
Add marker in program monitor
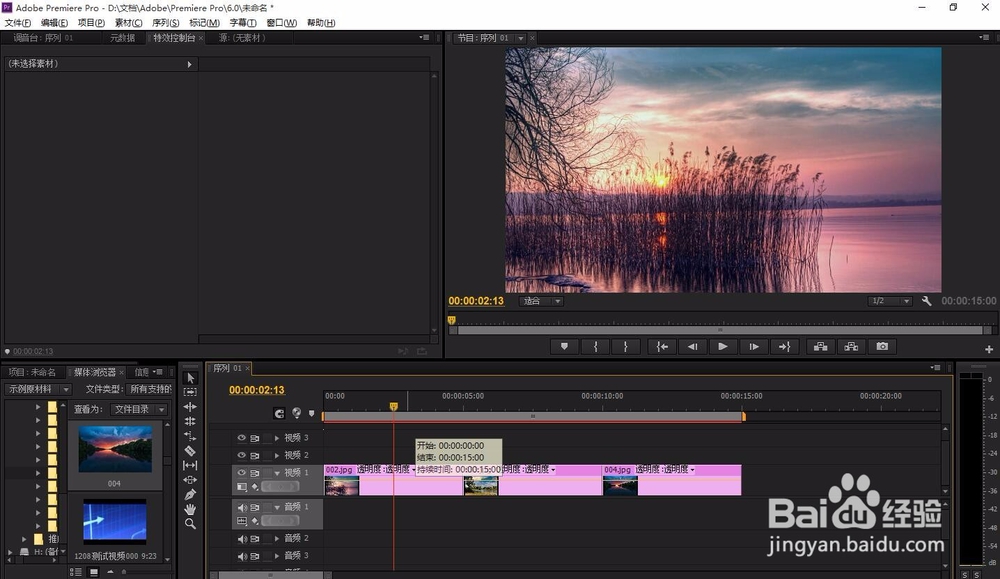pos(564,346)
